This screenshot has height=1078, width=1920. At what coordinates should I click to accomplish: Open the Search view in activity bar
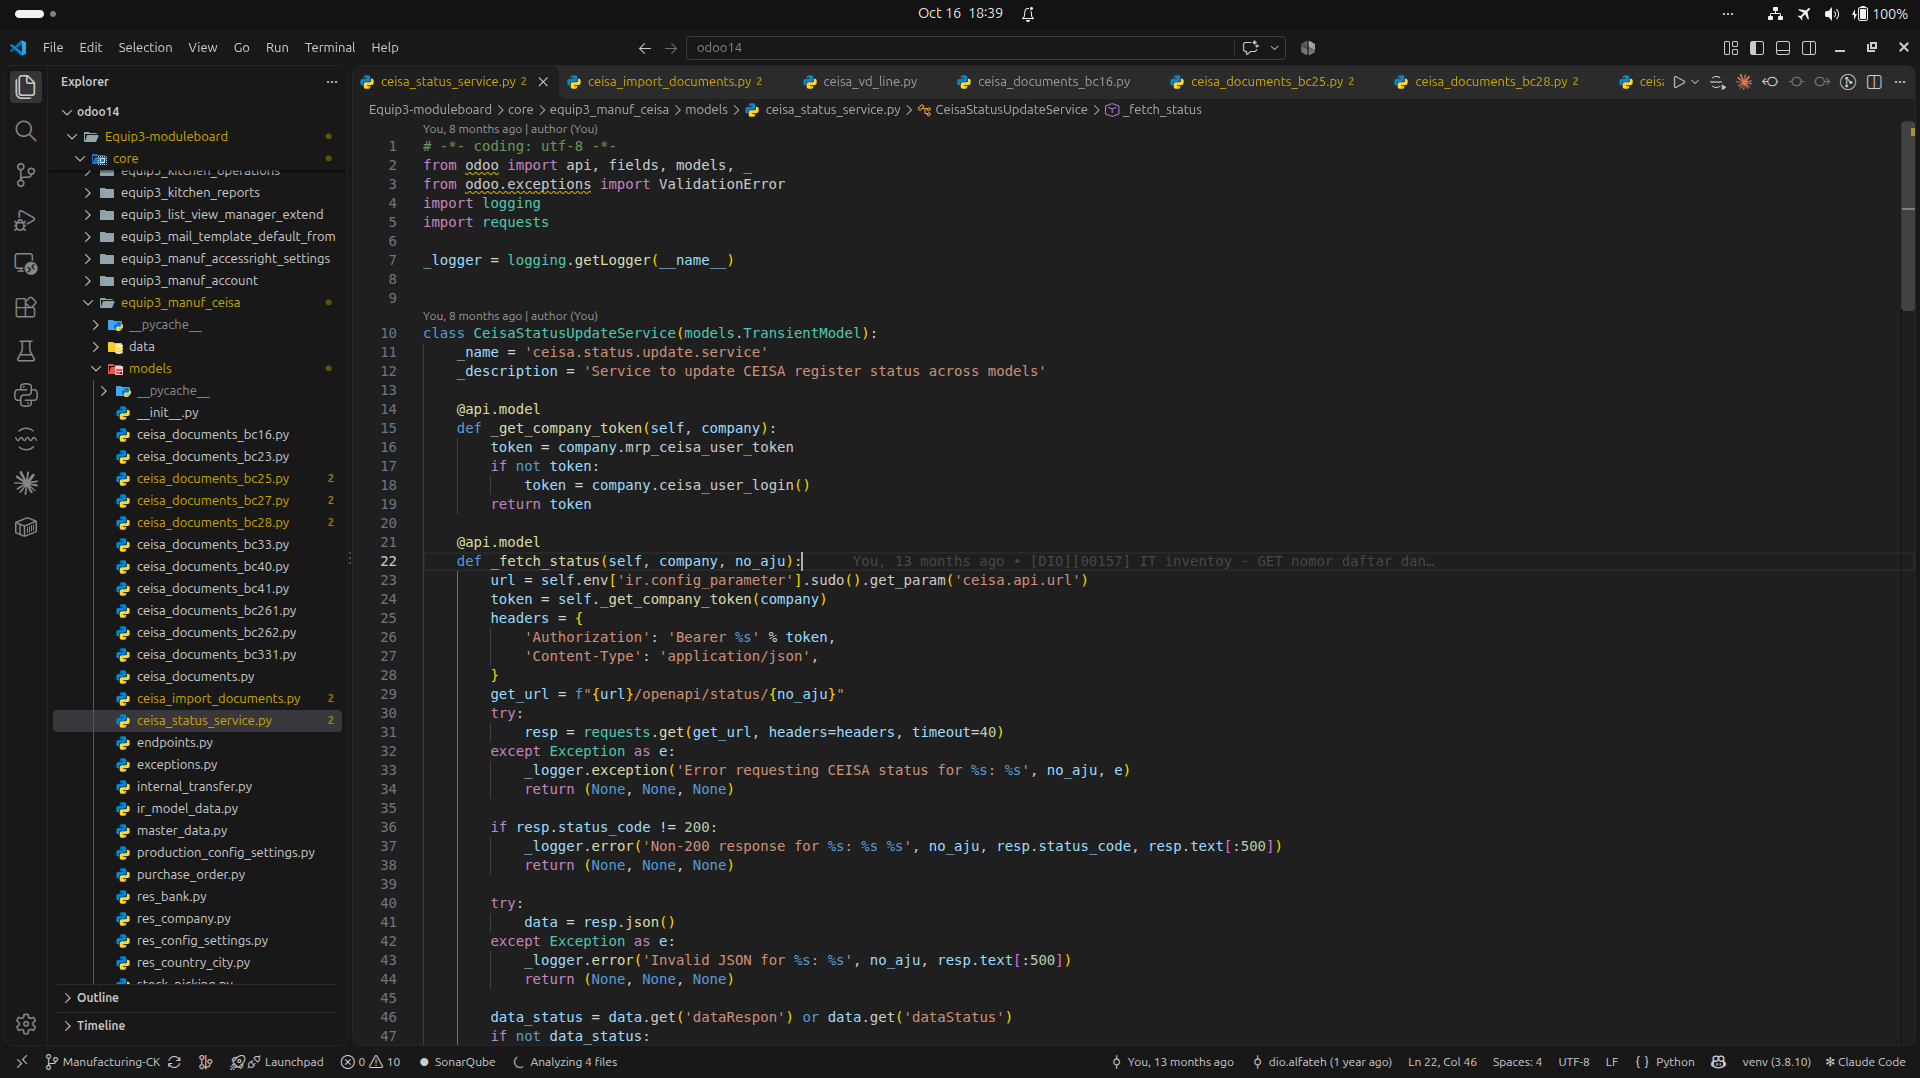(x=26, y=131)
